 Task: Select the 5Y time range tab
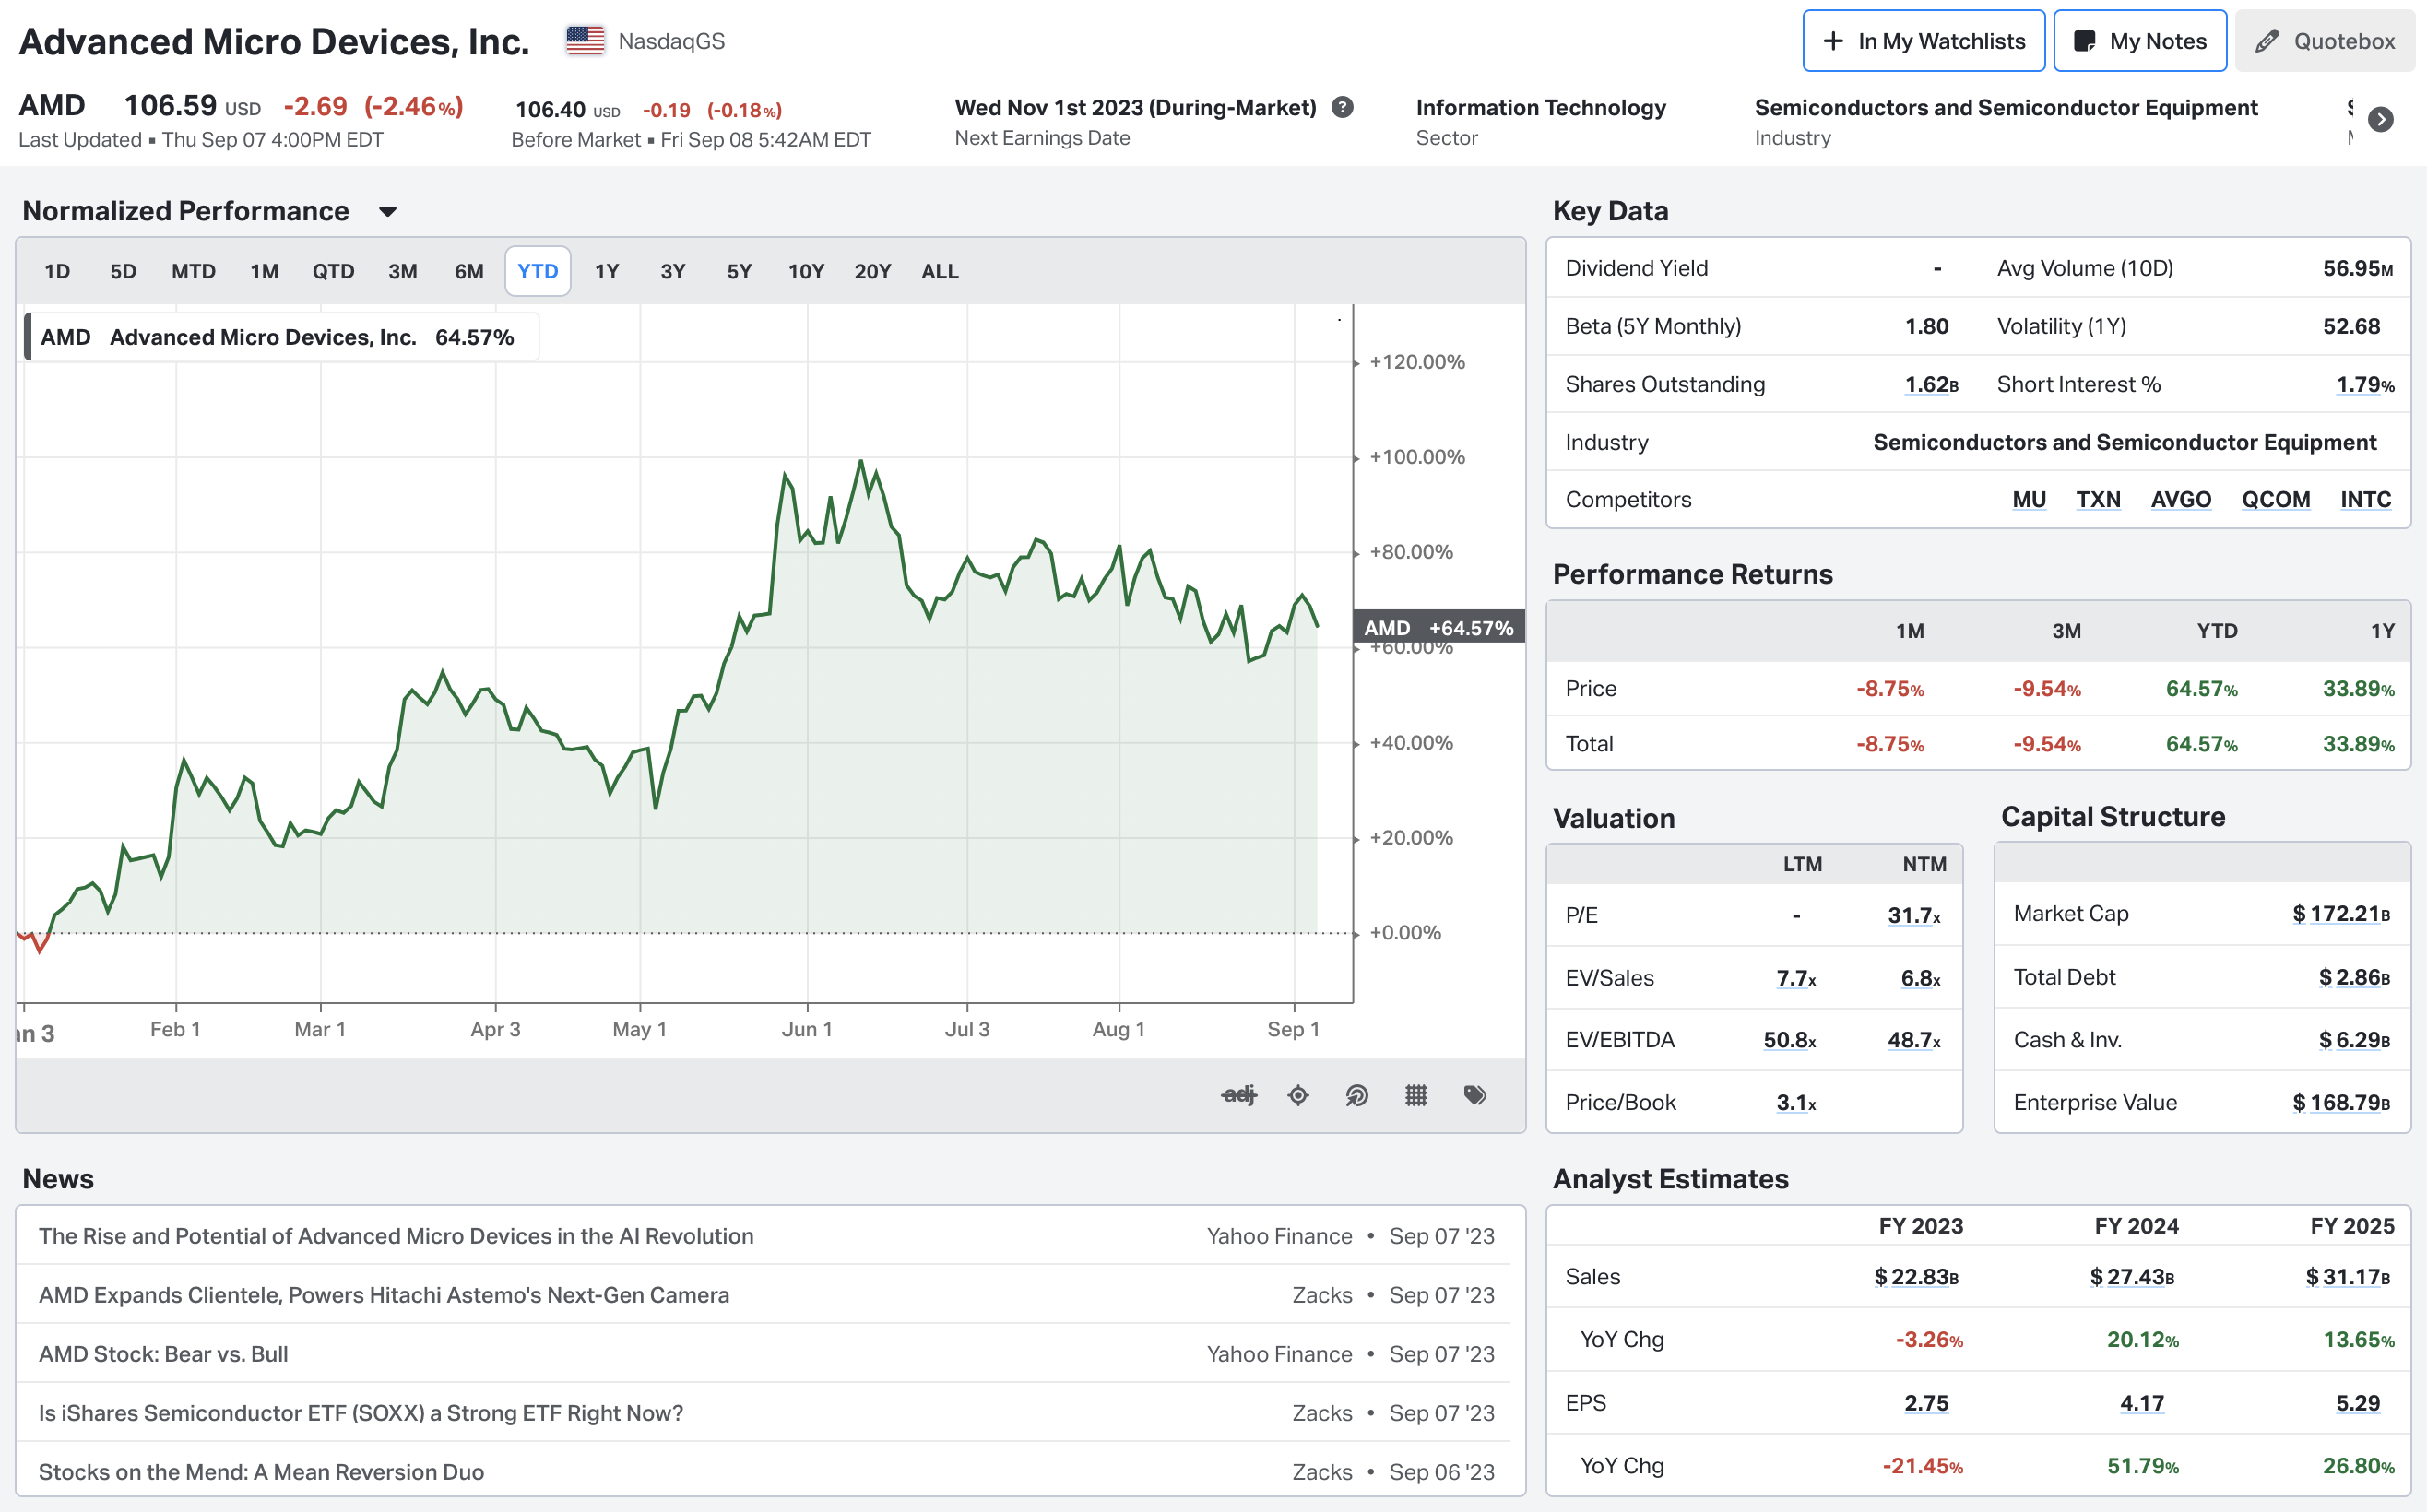pos(739,271)
